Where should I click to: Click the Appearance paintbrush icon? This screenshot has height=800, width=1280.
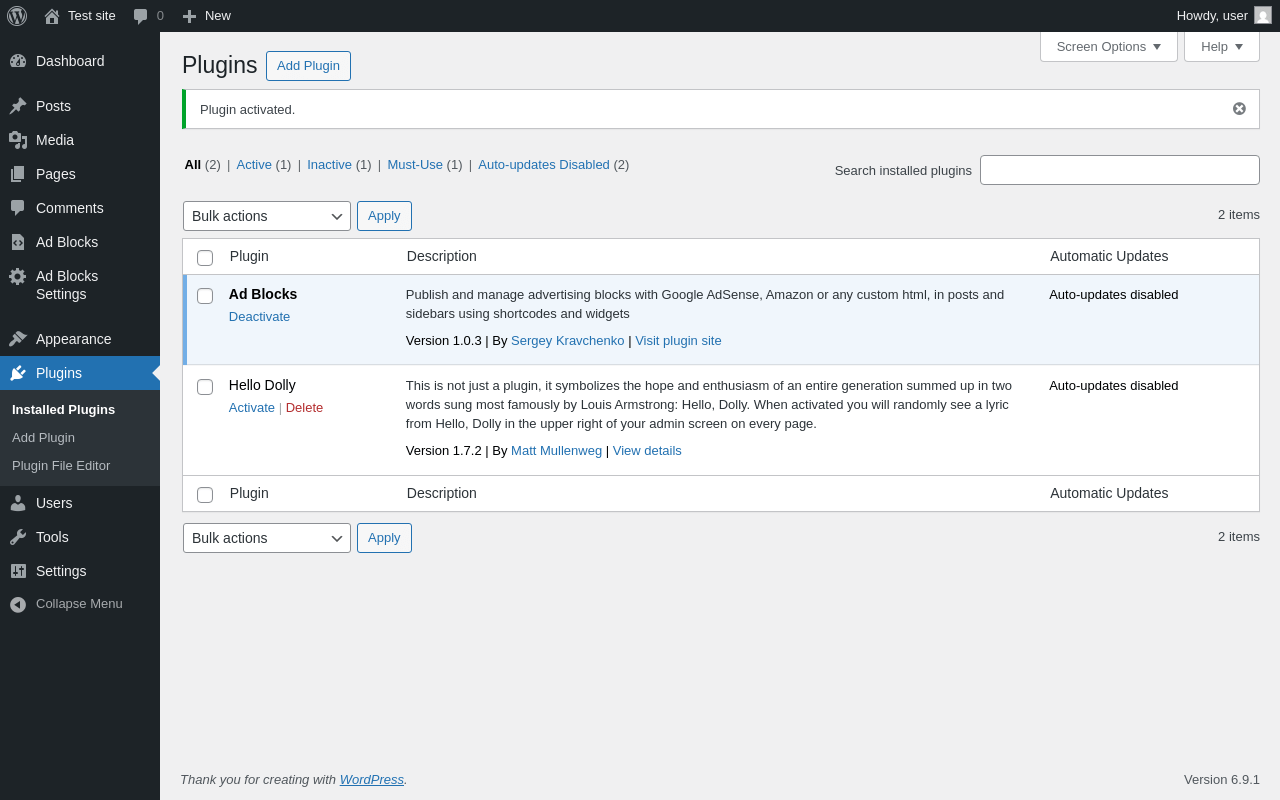[18, 339]
